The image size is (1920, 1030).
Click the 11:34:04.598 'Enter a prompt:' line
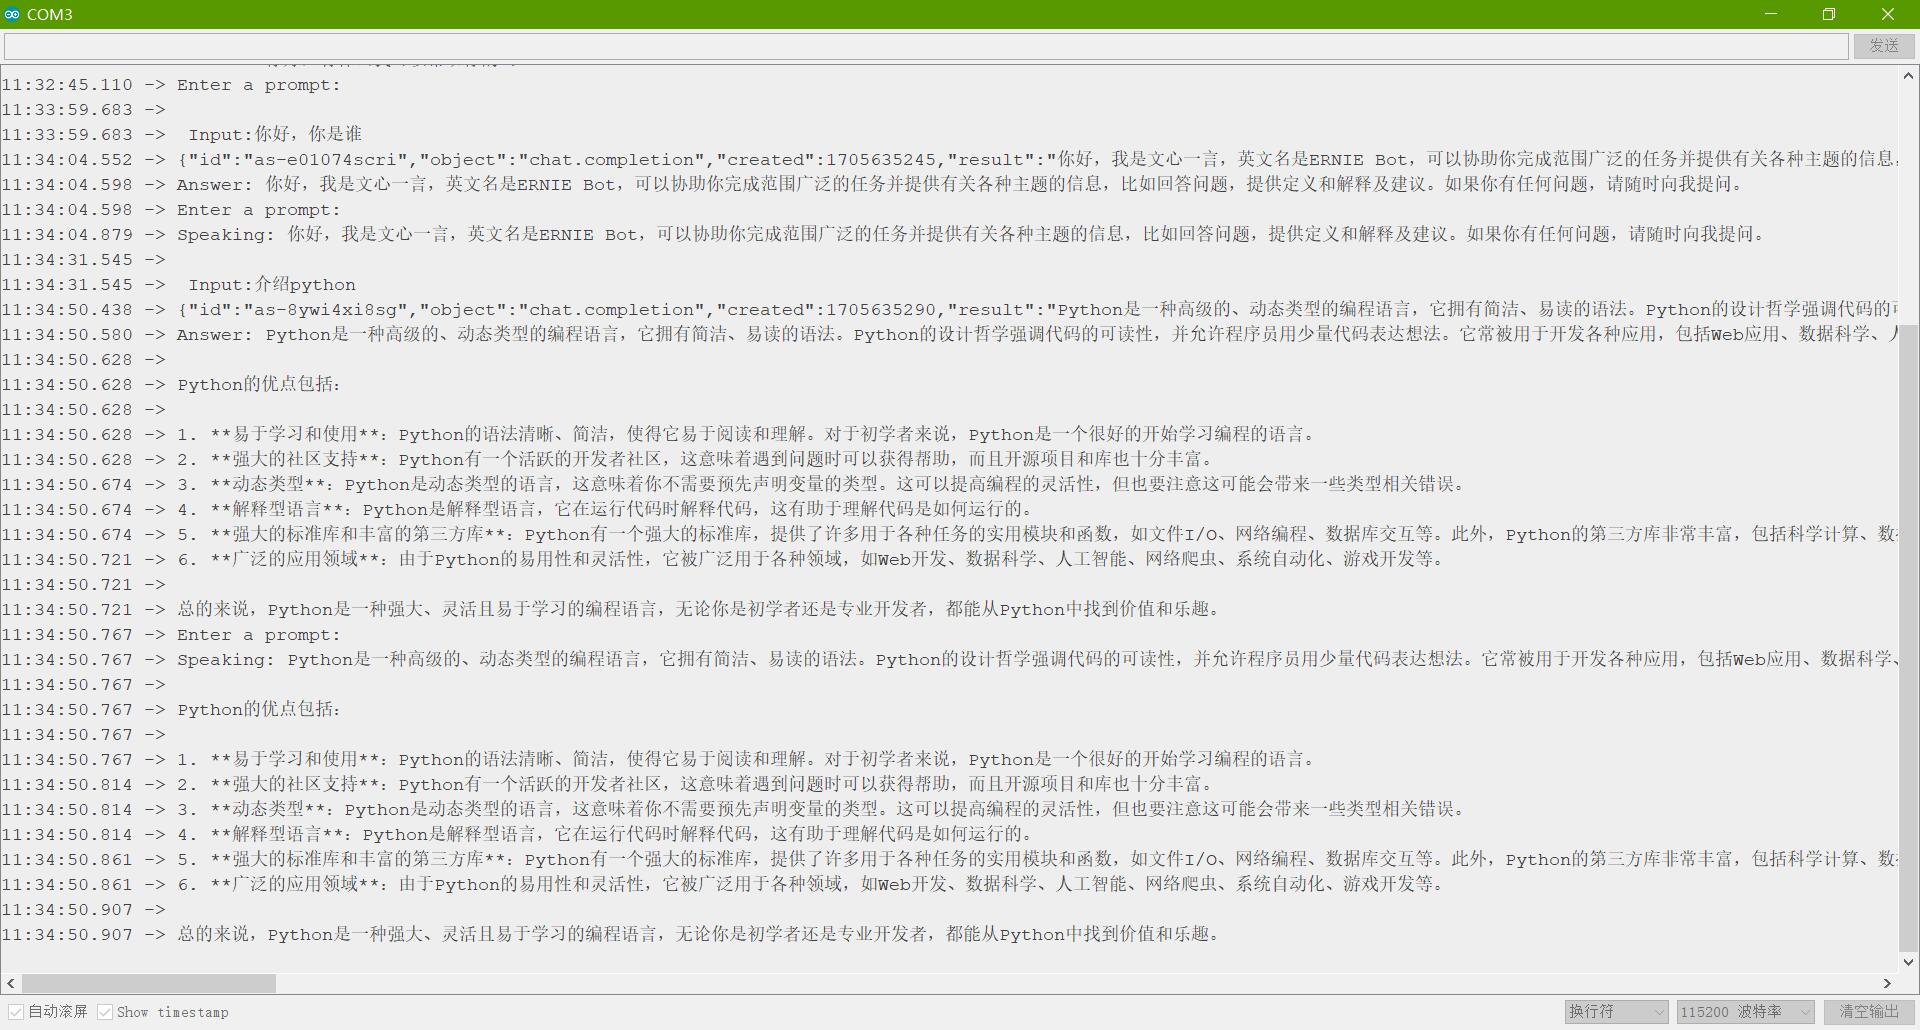click(171, 210)
